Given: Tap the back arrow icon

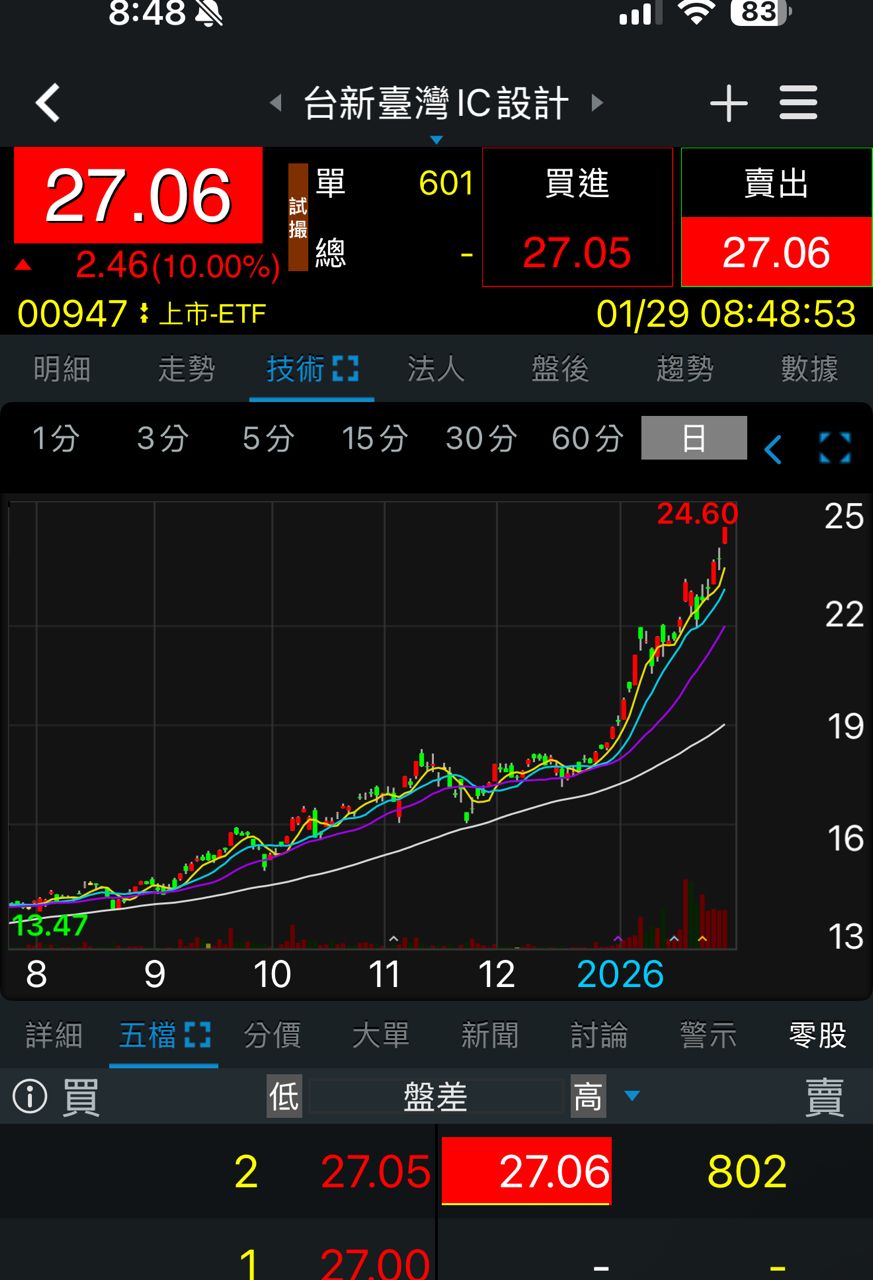Looking at the screenshot, I should coord(48,103).
